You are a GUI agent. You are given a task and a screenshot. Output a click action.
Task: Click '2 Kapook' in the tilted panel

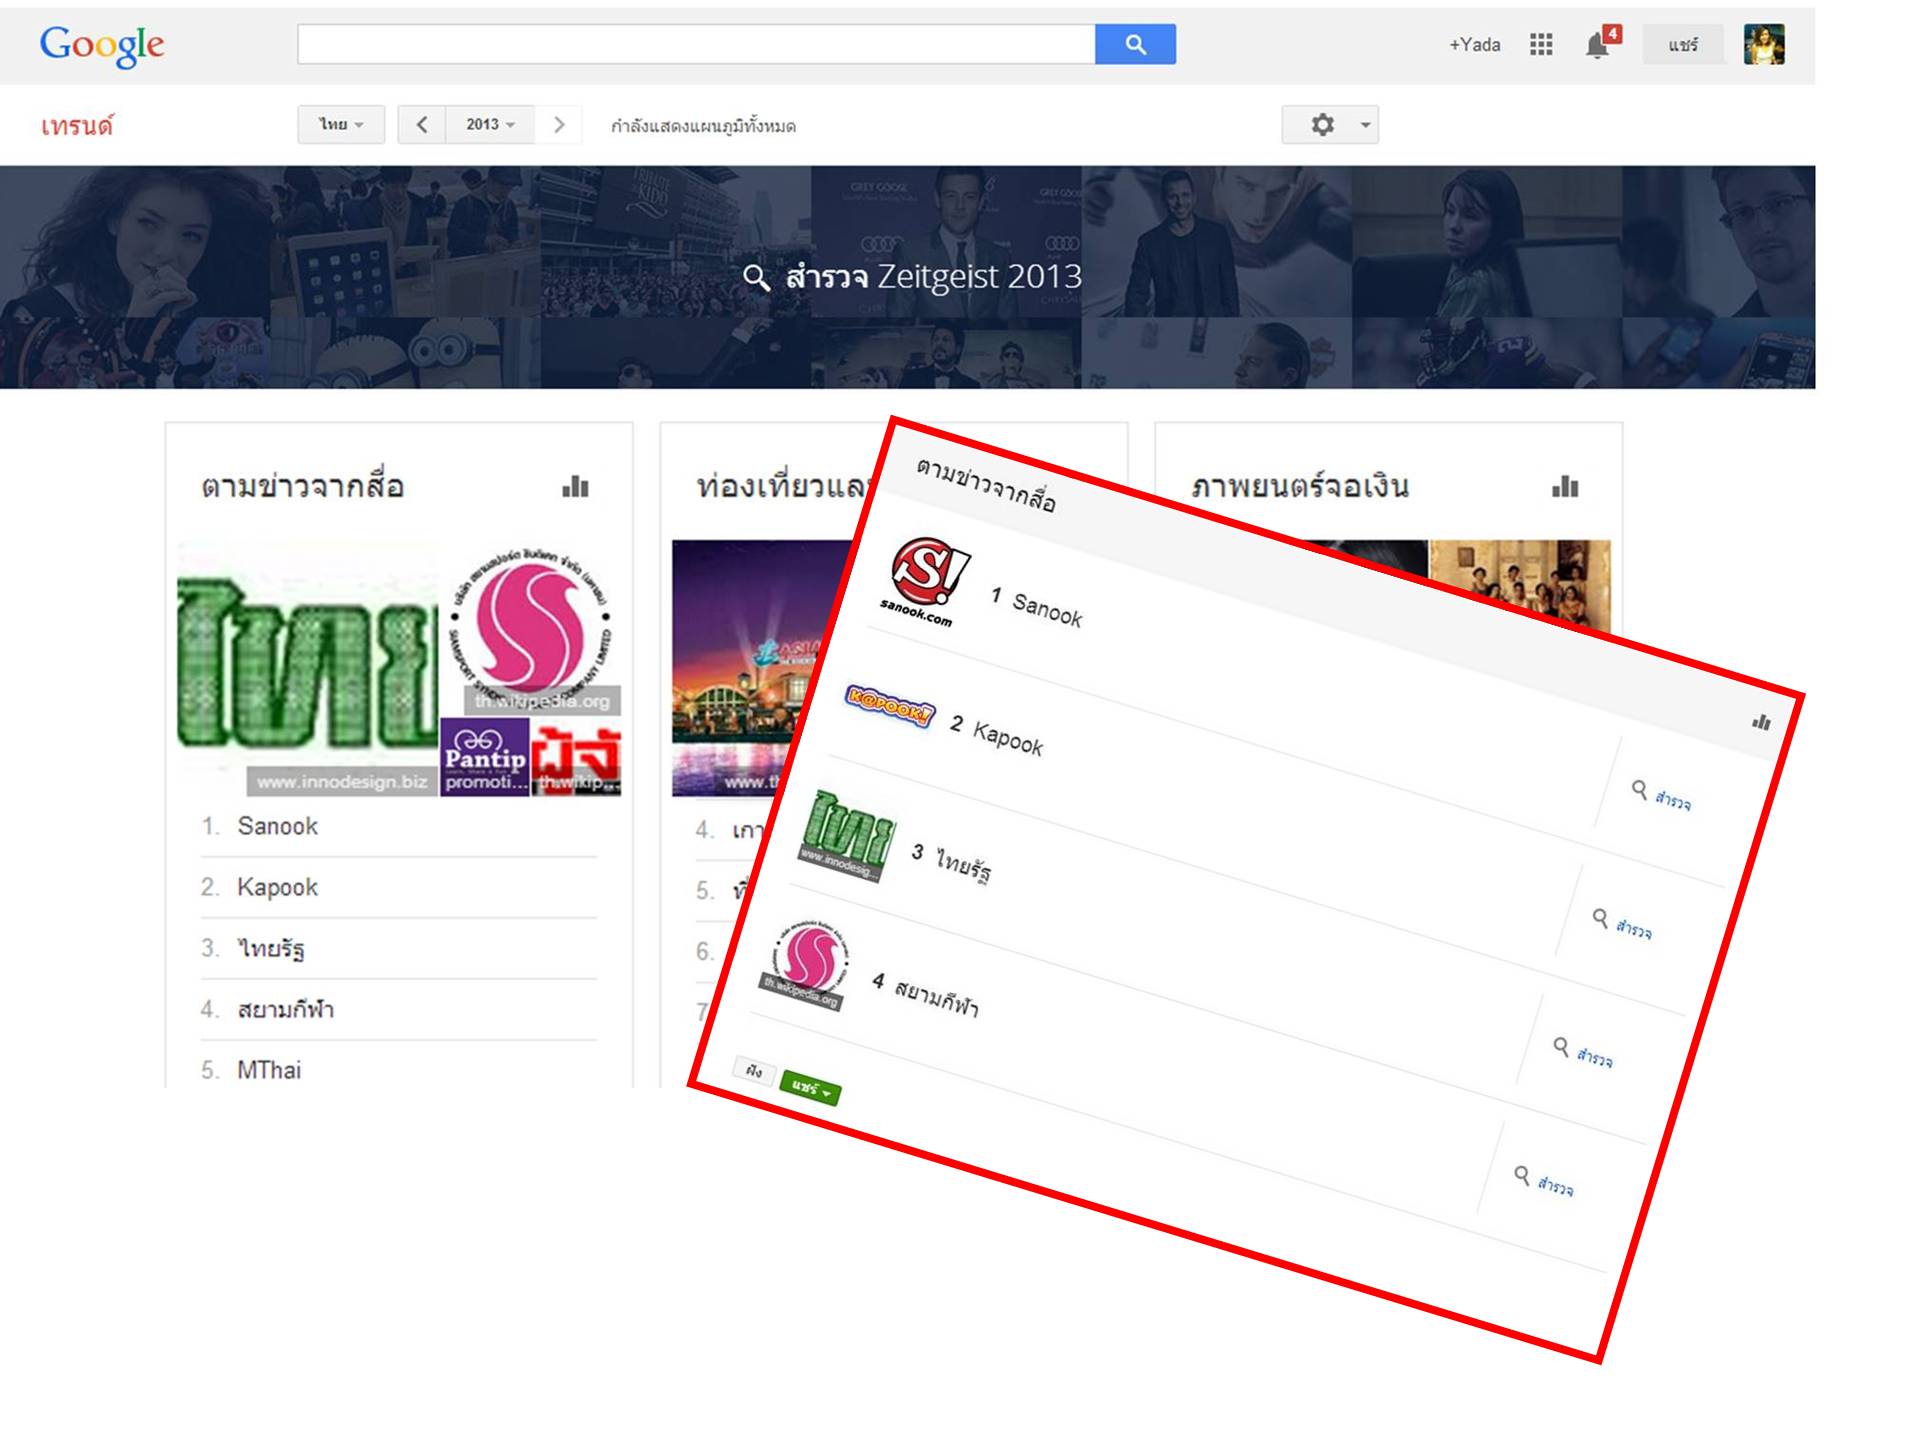[997, 736]
